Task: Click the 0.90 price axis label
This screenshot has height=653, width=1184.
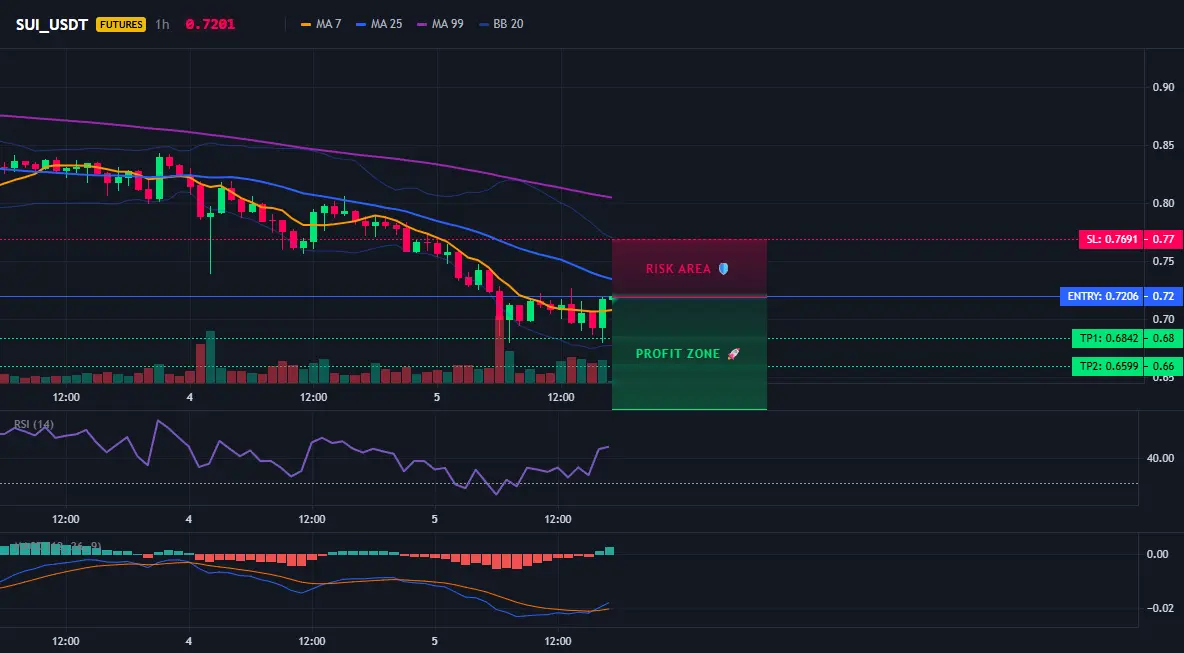Action: click(x=1163, y=87)
